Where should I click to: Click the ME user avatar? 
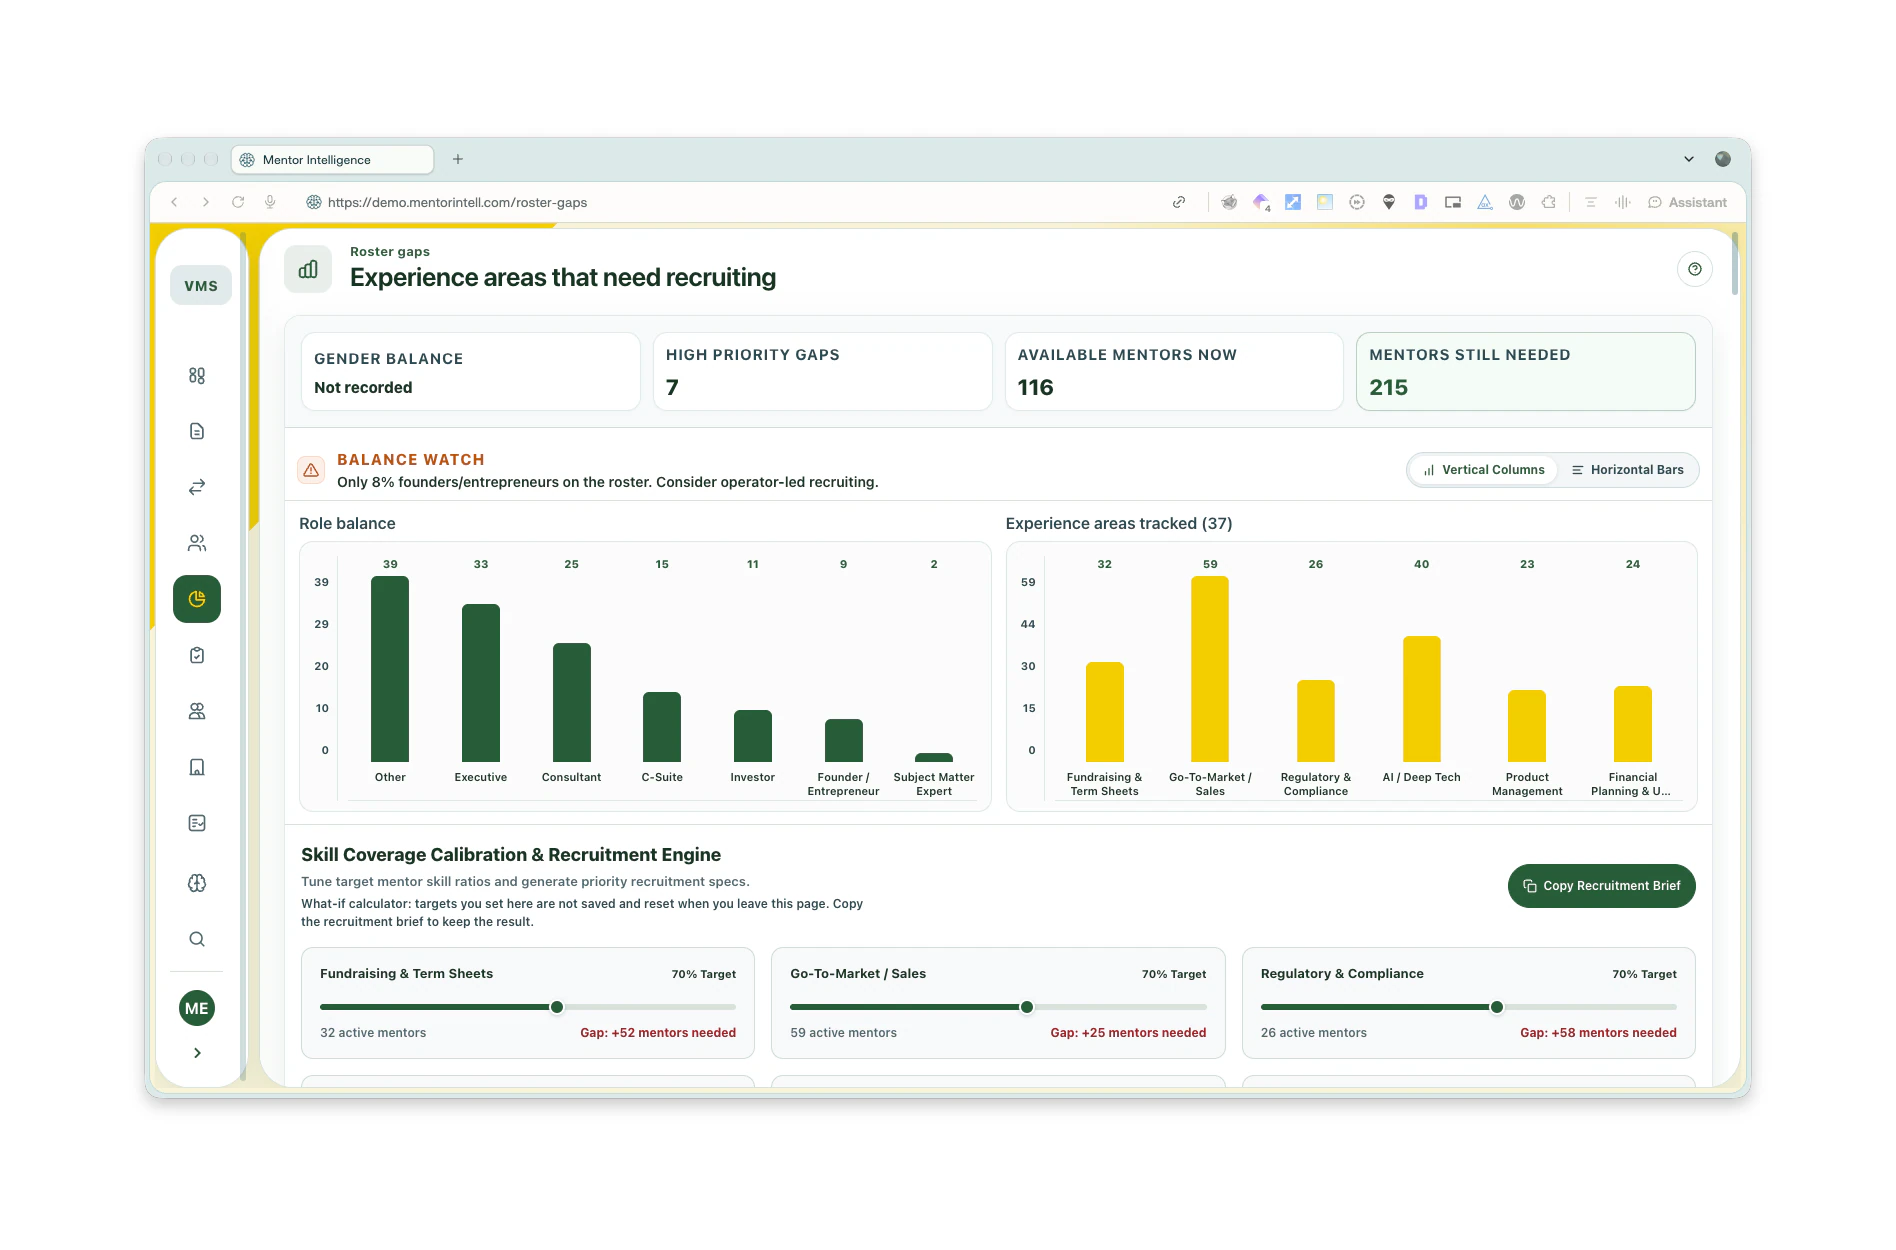(197, 1008)
